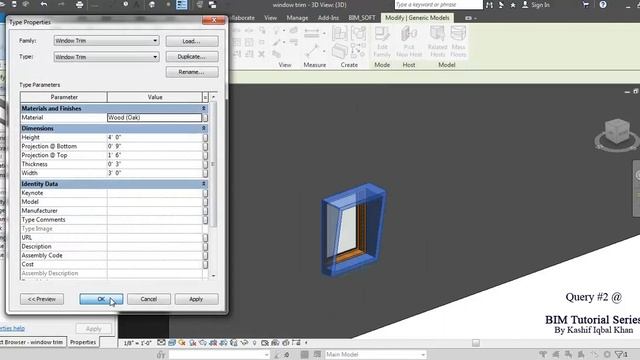Open the Add-Ins ribbon tab
This screenshot has height=360, width=640.
pos(328,18)
